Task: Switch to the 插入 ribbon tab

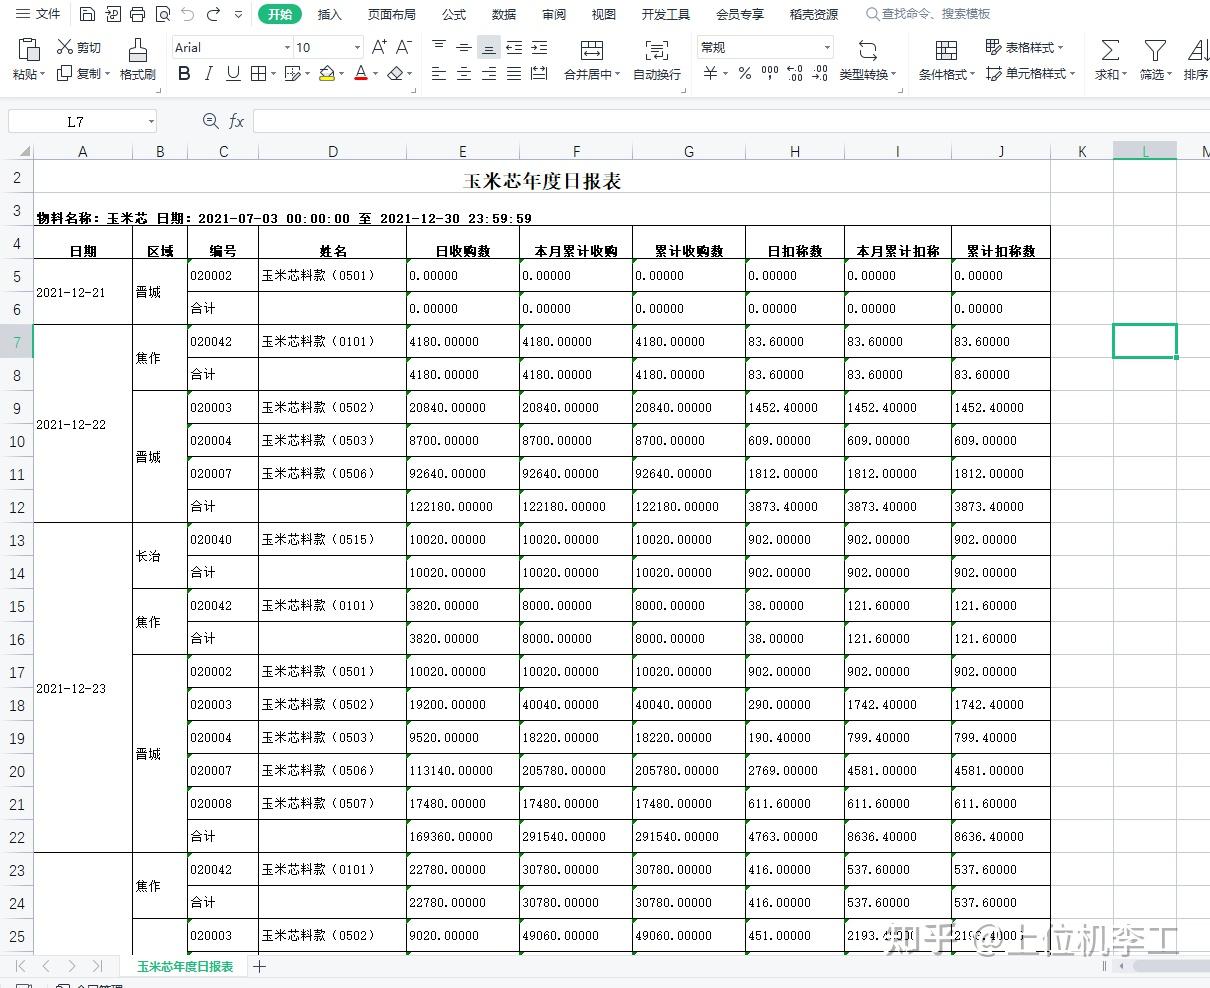Action: [x=330, y=14]
